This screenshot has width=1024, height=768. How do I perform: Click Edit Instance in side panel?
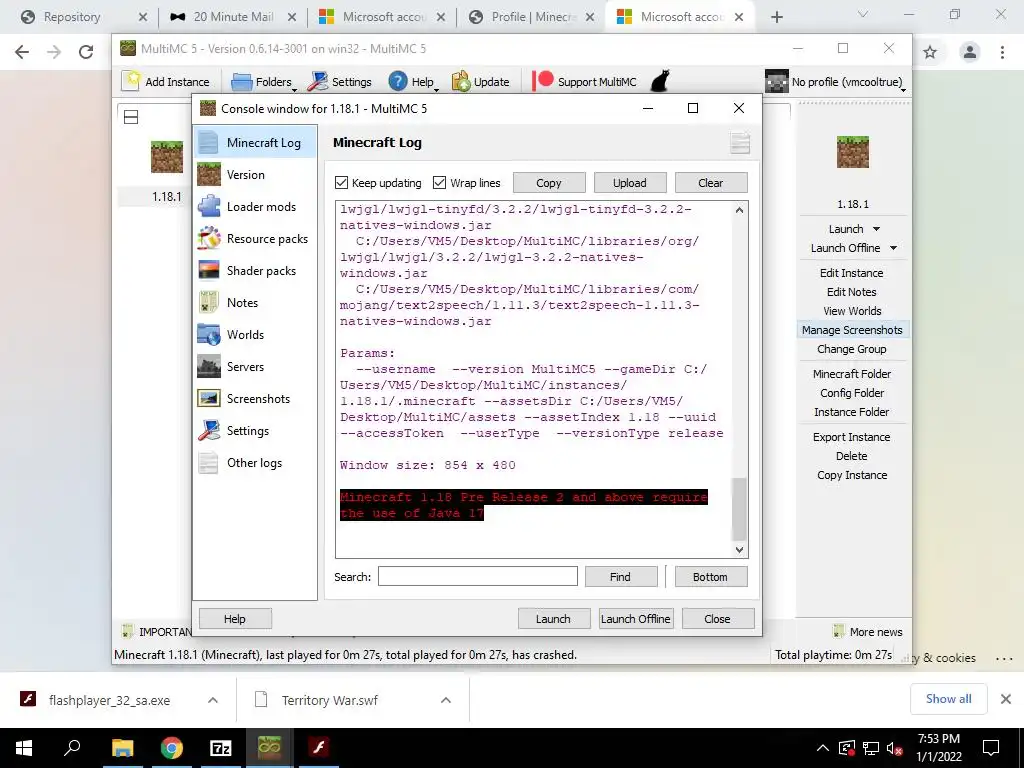click(x=852, y=273)
